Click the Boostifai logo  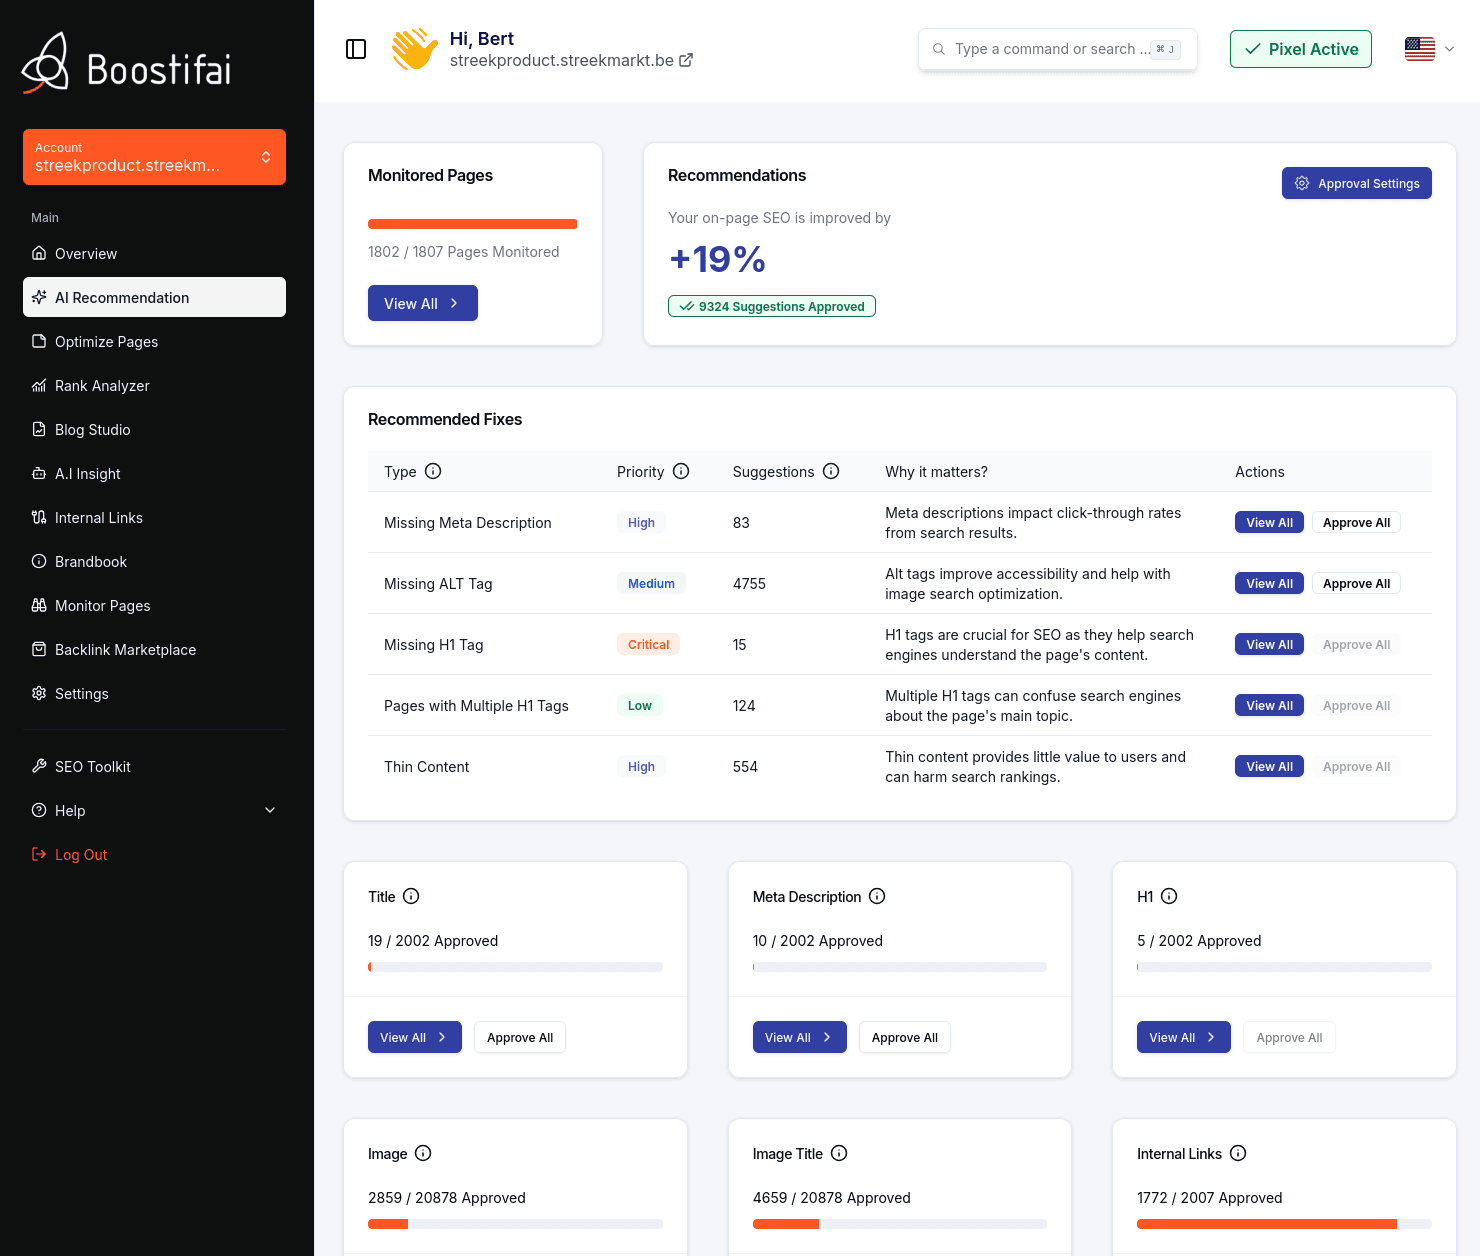coord(126,64)
